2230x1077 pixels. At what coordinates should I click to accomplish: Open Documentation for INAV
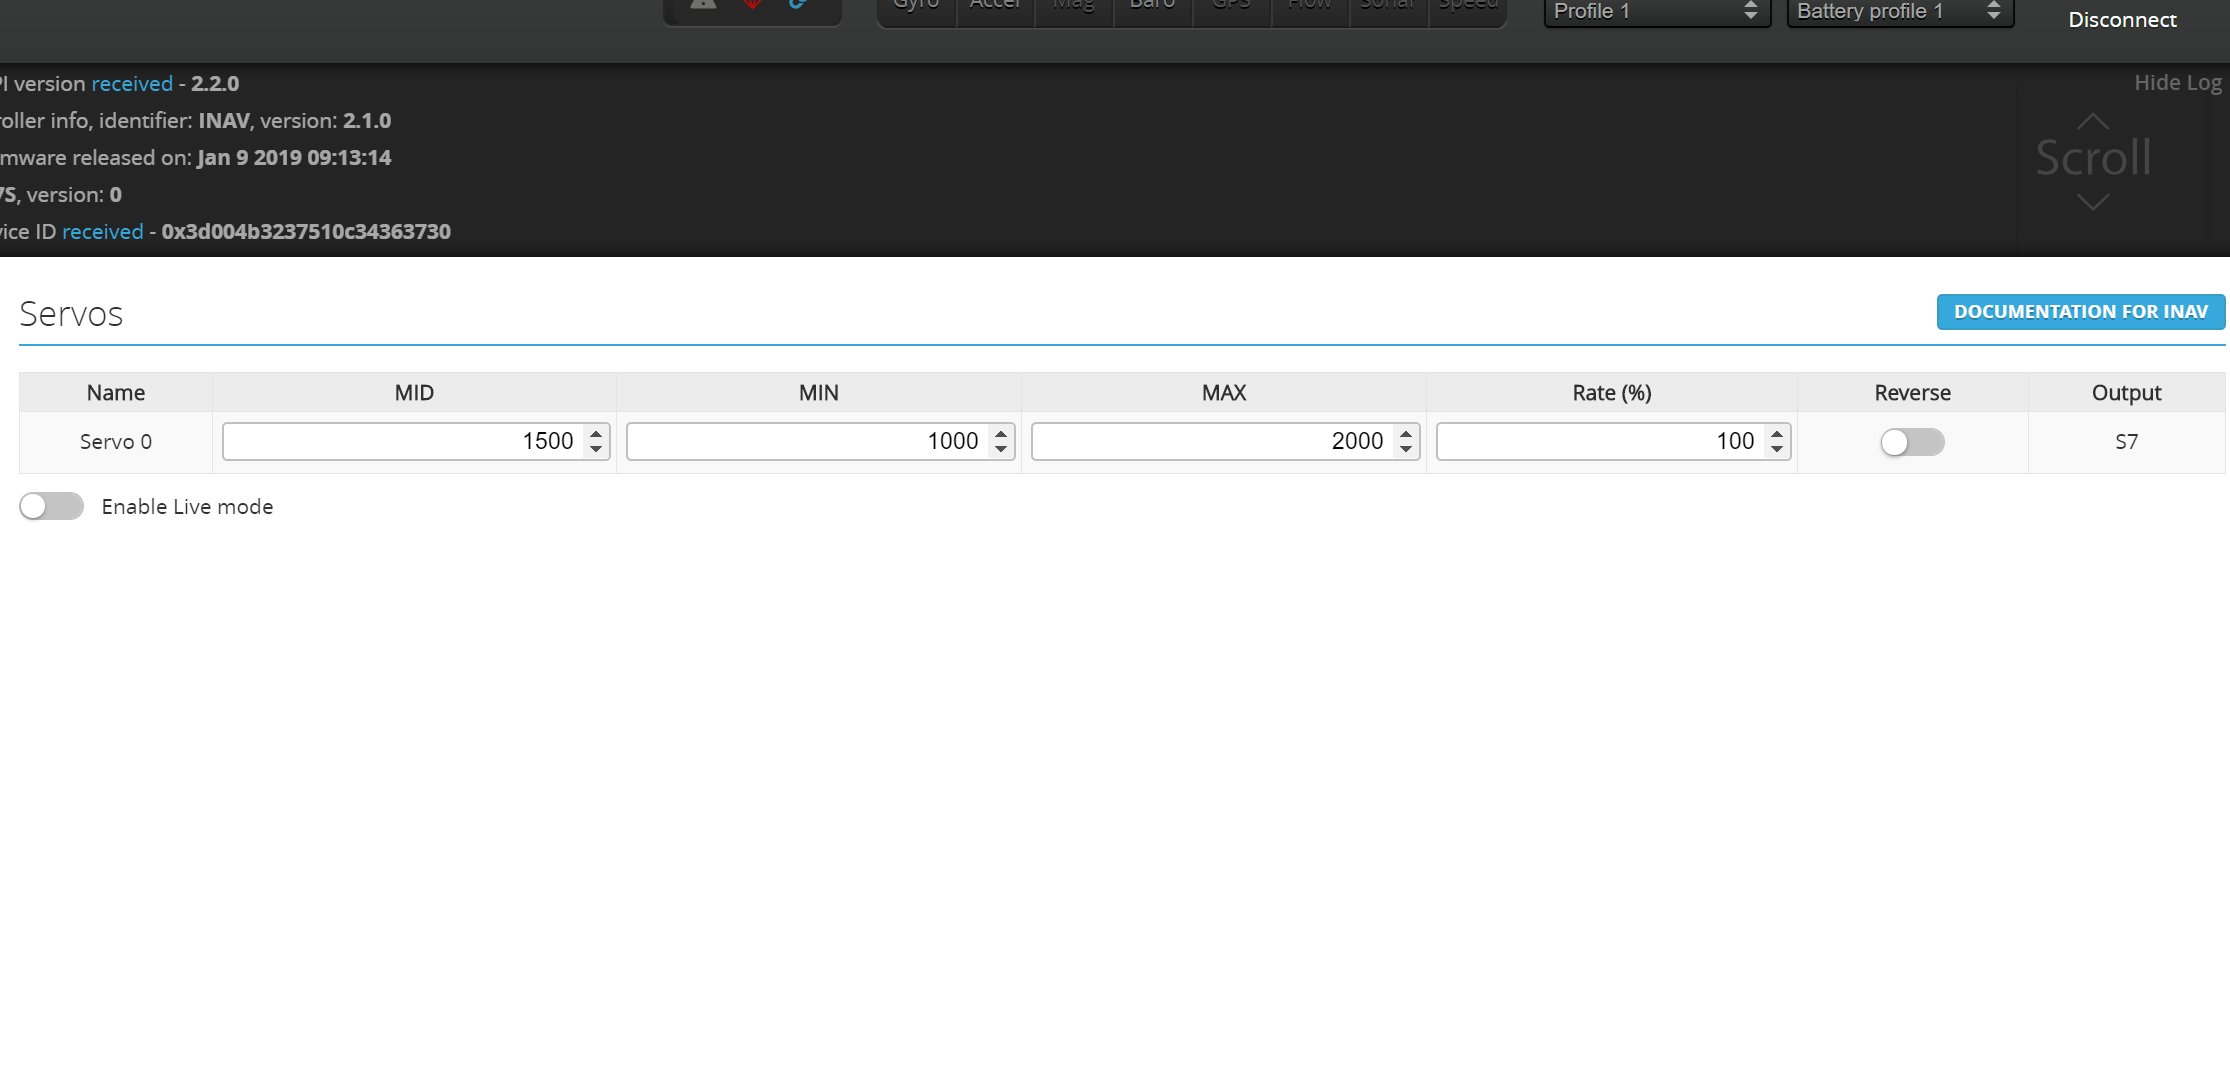click(x=2081, y=311)
